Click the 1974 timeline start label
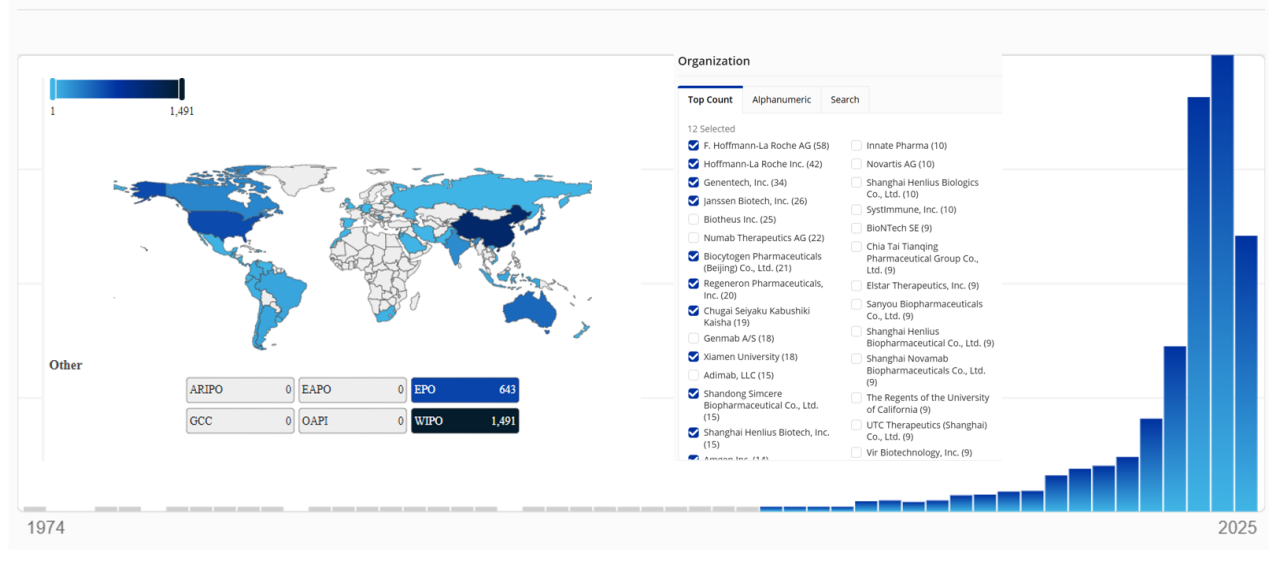The image size is (1269, 561). pyautogui.click(x=45, y=527)
